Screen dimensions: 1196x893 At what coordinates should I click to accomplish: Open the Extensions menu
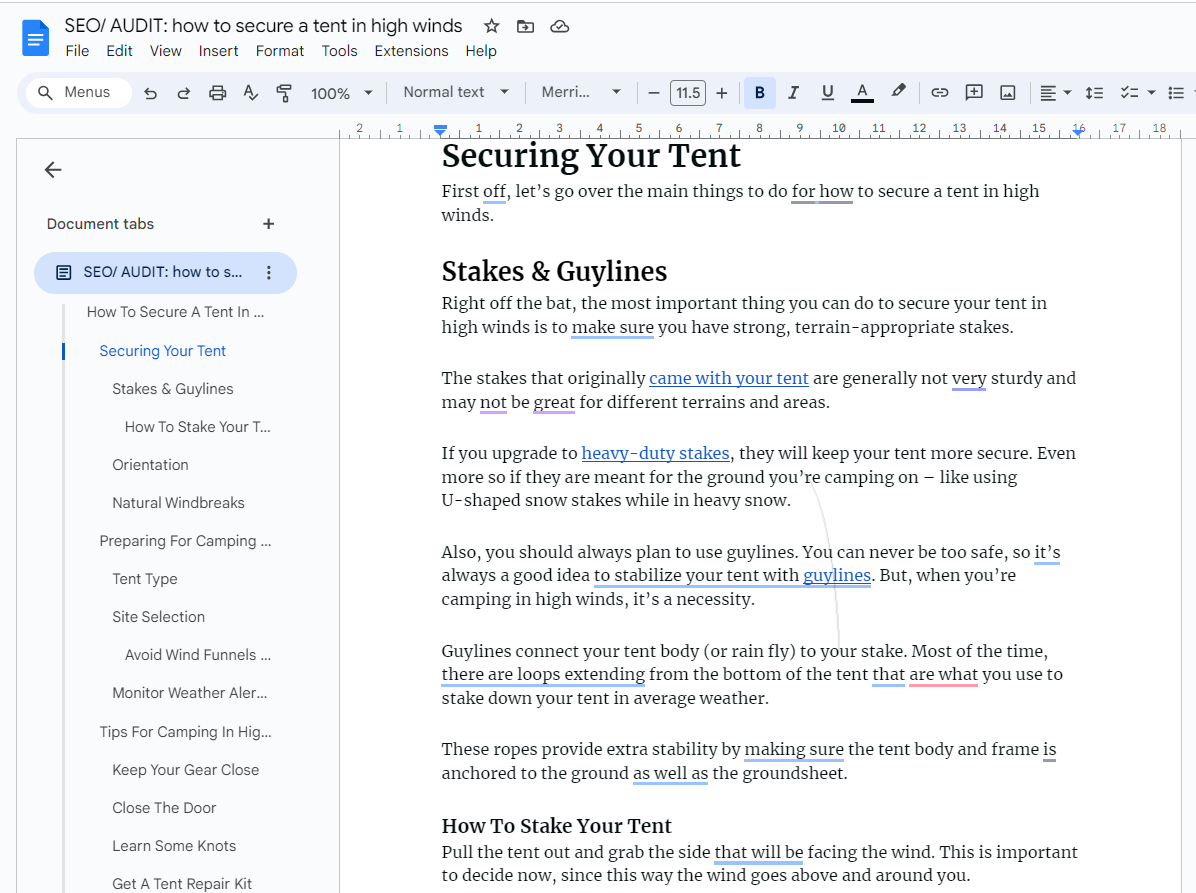pyautogui.click(x=411, y=51)
